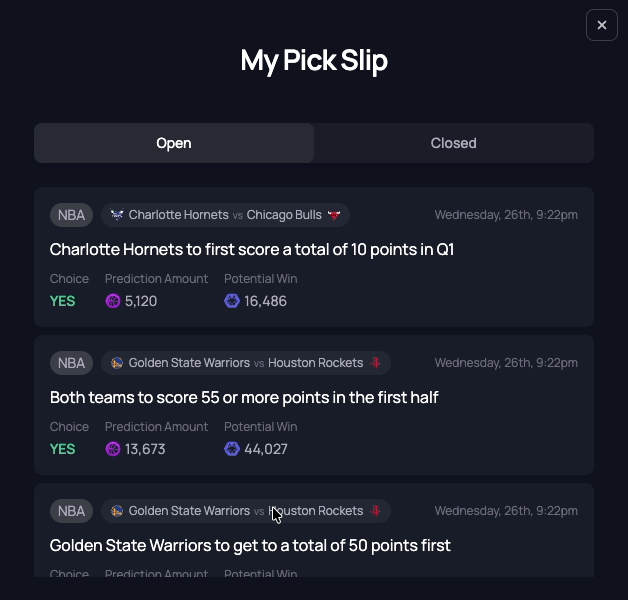Click blue token icon beside 44,027
Image resolution: width=628 pixels, height=600 pixels.
232,449
